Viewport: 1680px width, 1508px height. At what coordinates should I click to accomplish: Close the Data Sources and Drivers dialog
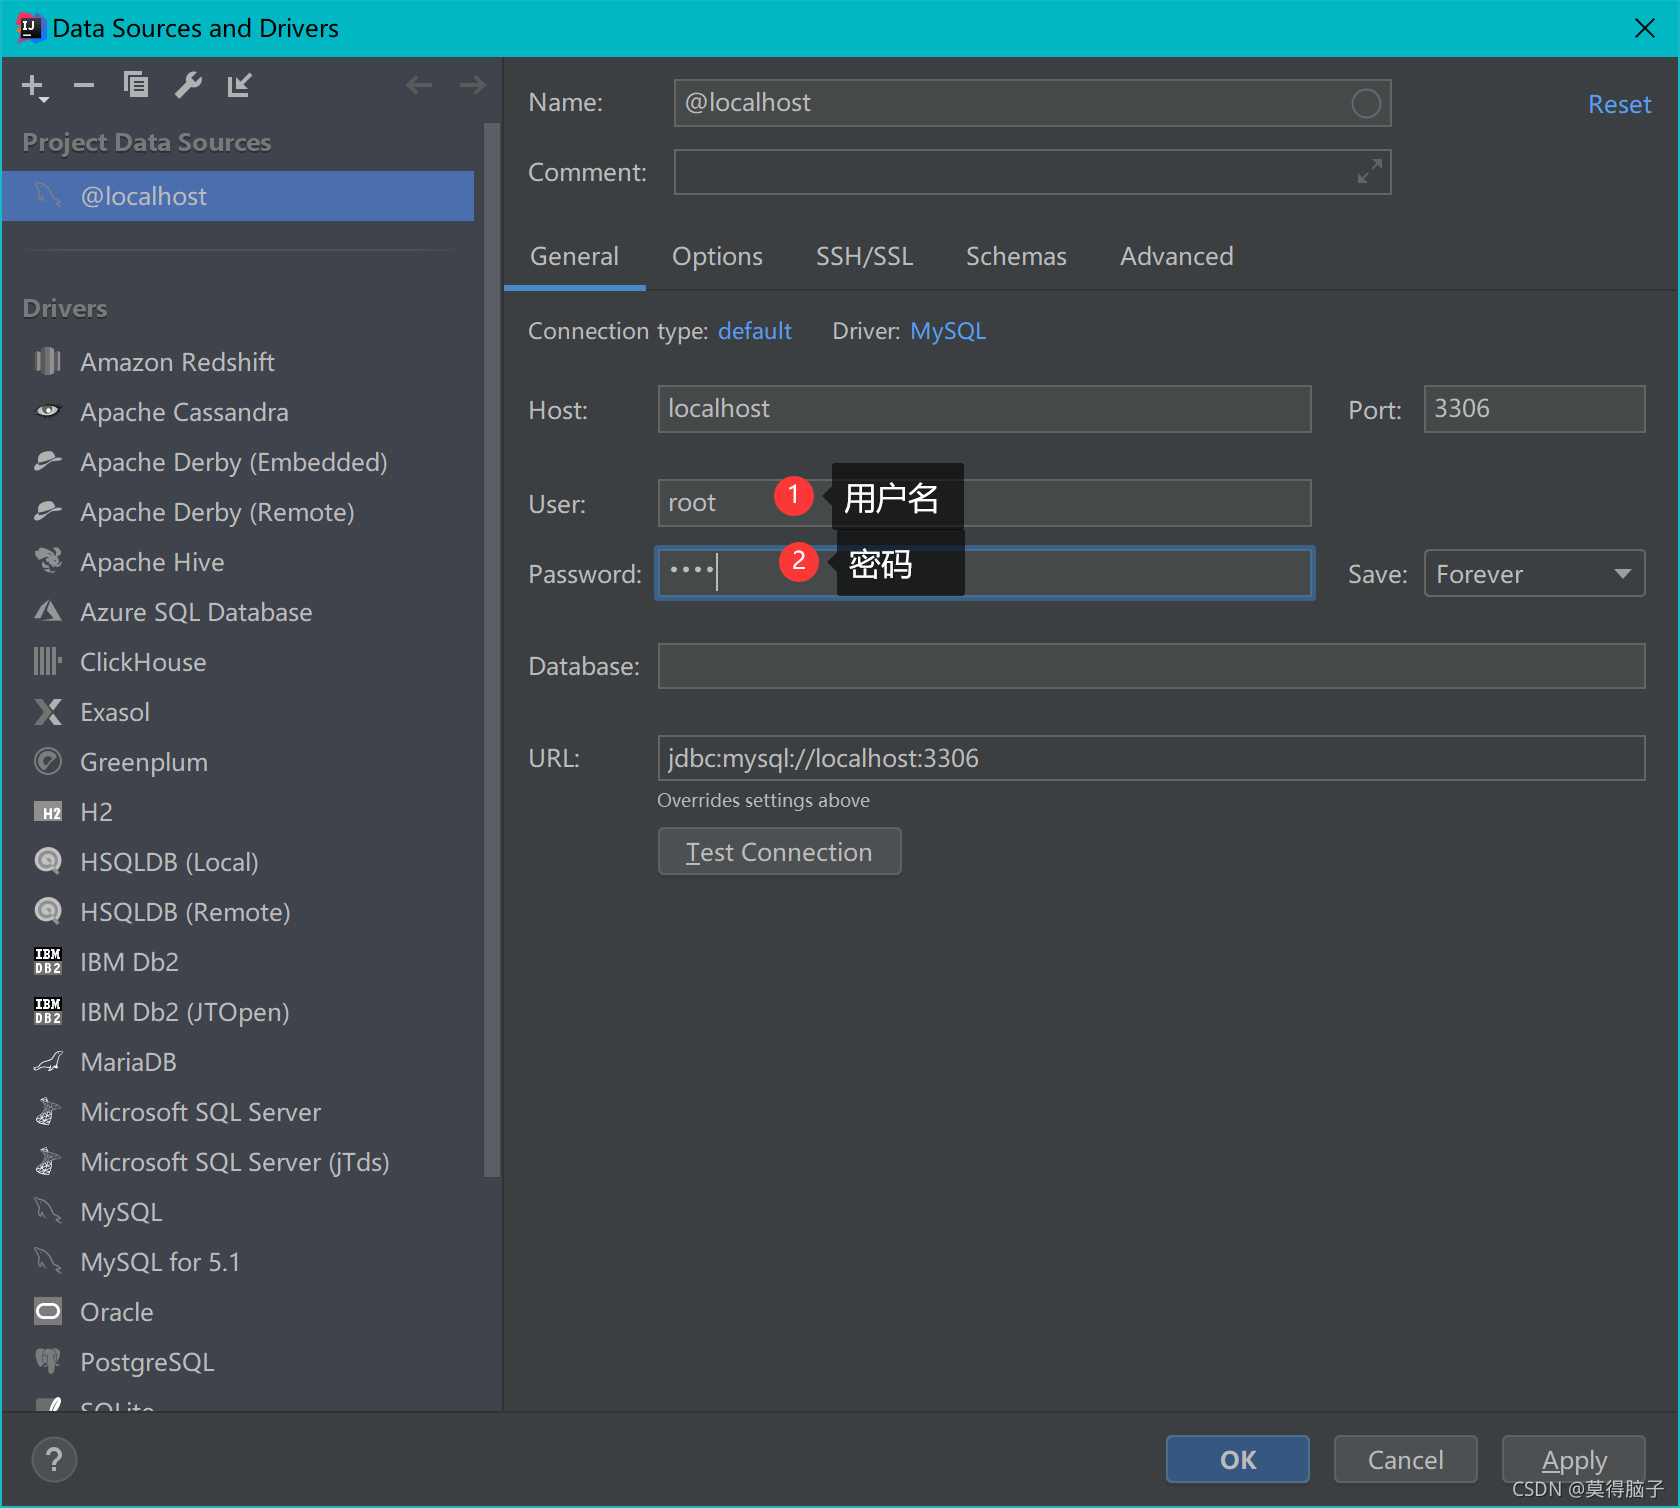coord(1645,28)
